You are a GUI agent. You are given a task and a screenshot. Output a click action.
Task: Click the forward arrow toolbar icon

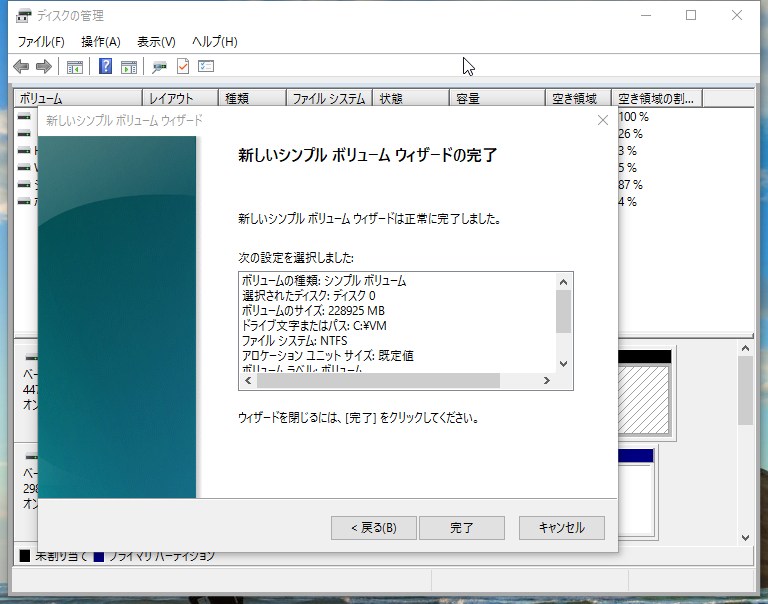point(44,66)
